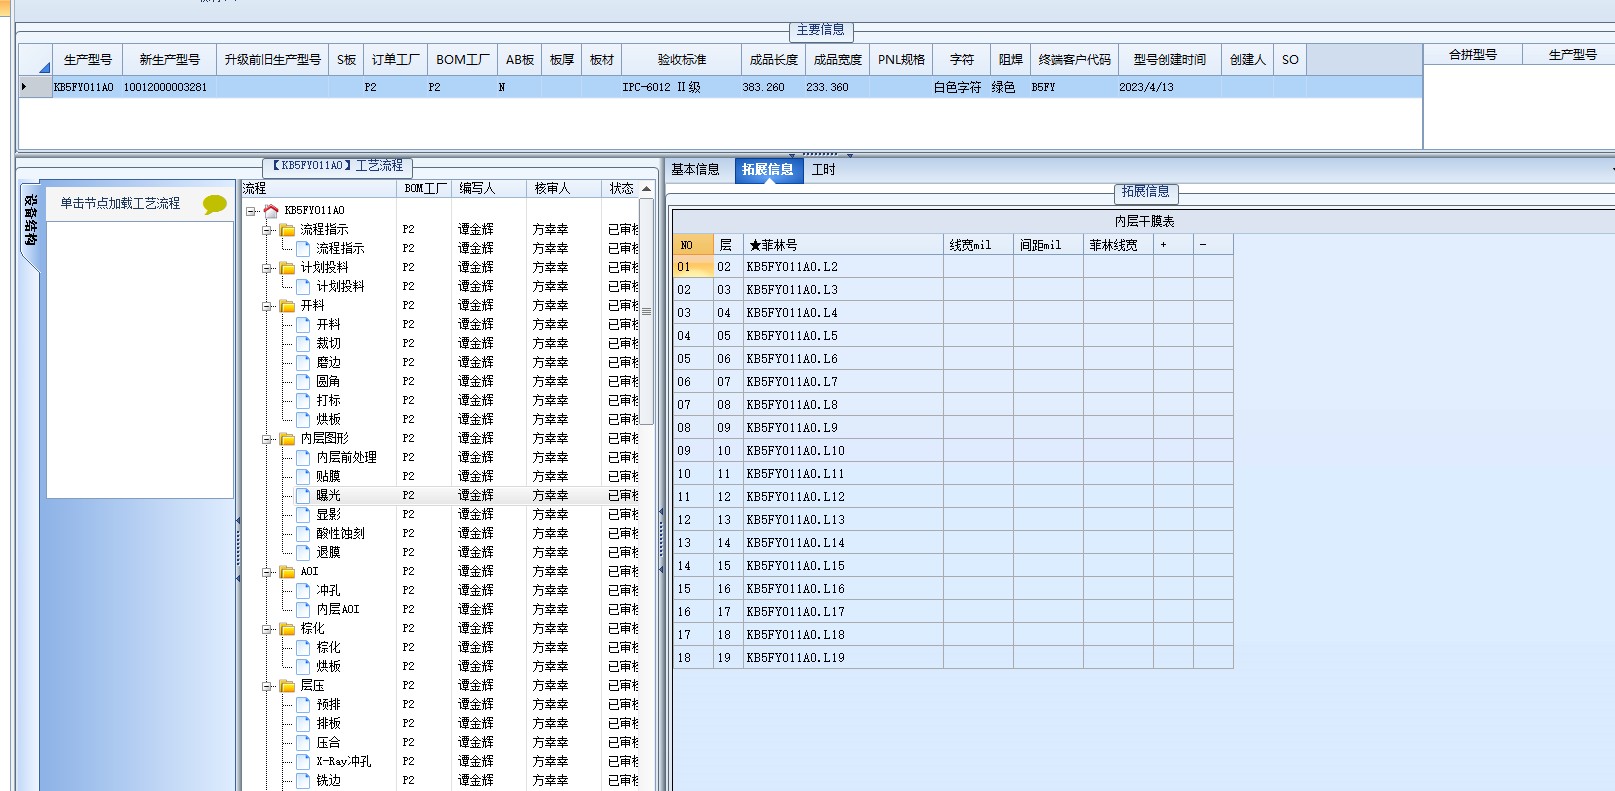Click the document icon of 裁切
Screen dimensions: 1615x791
coord(304,344)
